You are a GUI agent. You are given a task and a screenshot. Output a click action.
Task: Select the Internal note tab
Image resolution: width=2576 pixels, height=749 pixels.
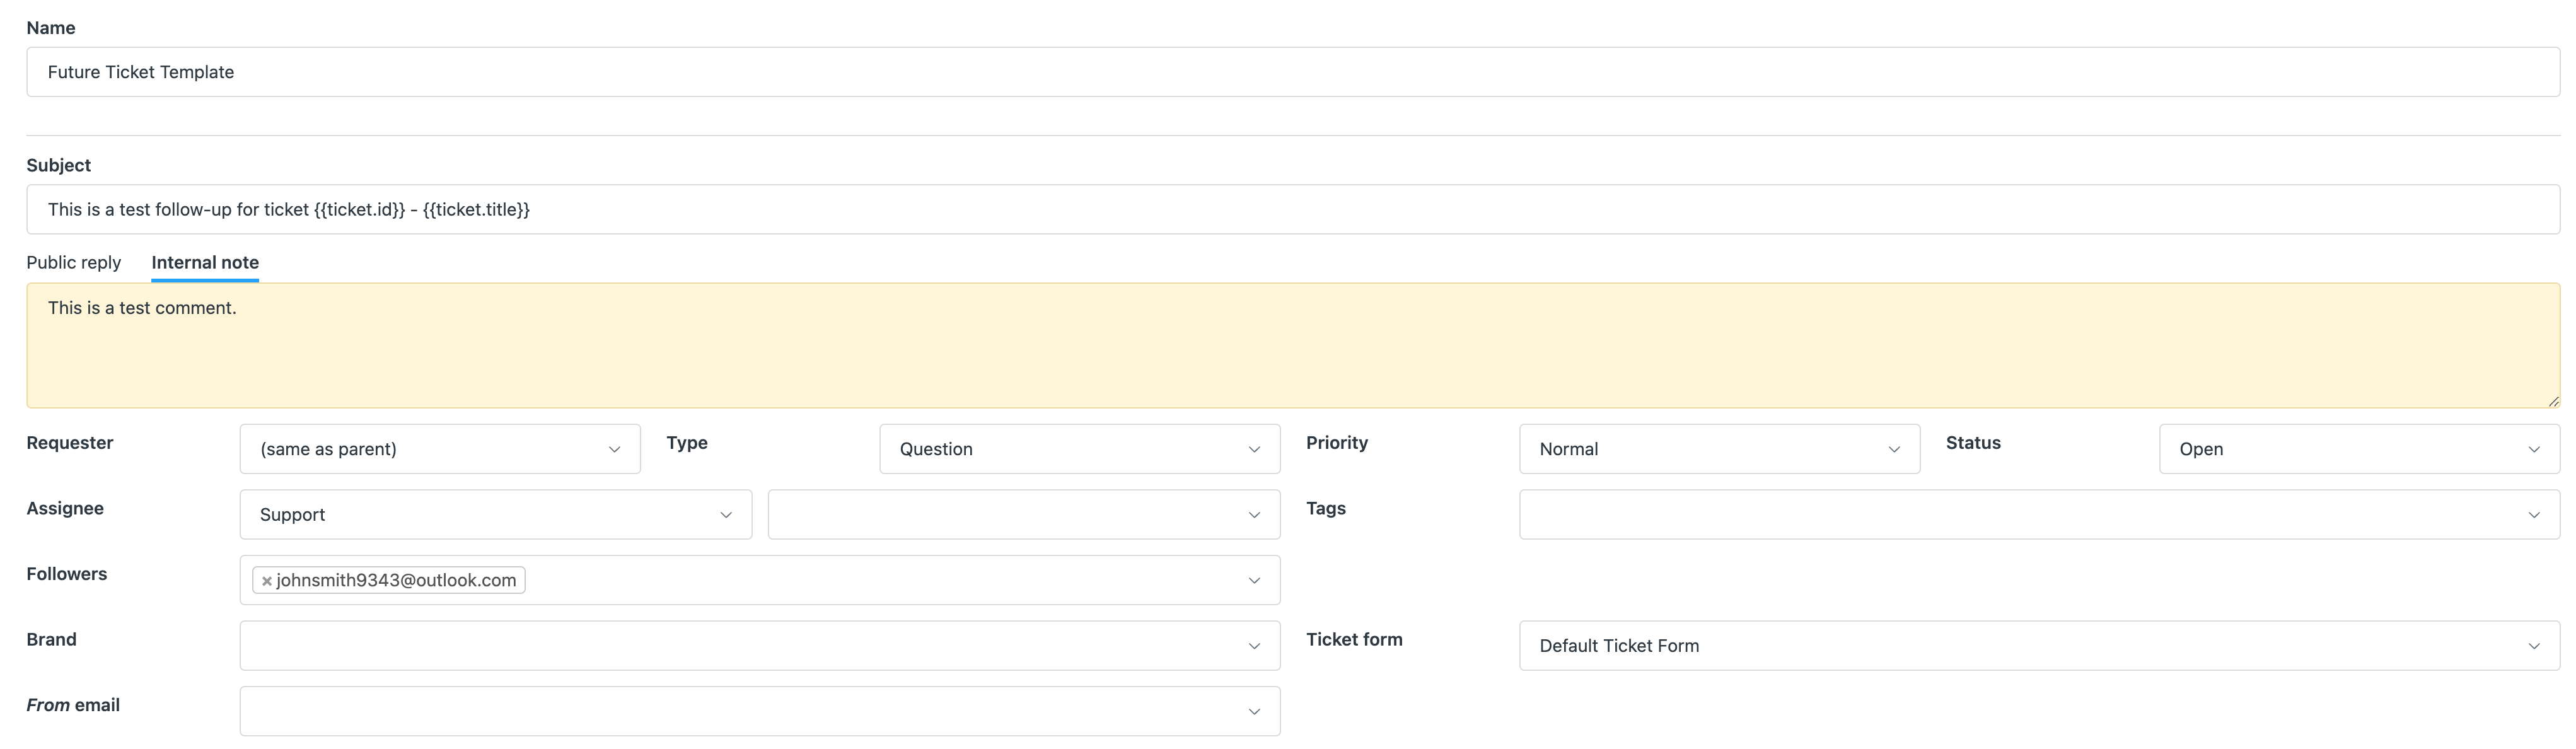point(205,262)
